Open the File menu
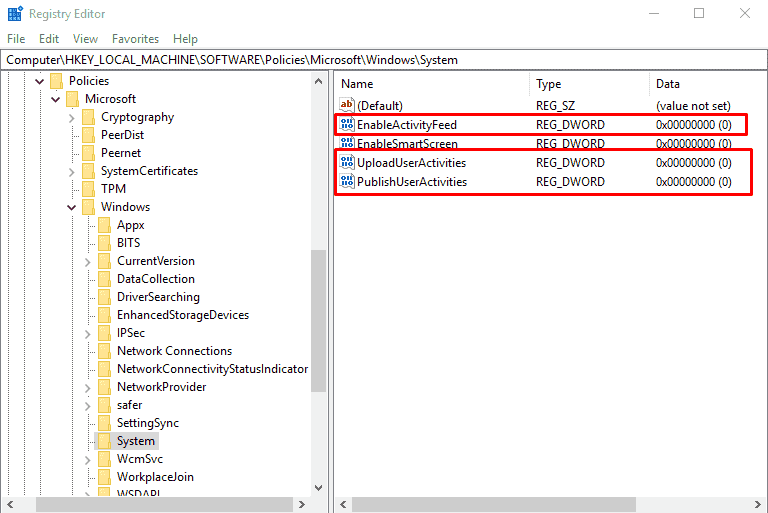 pyautogui.click(x=16, y=39)
